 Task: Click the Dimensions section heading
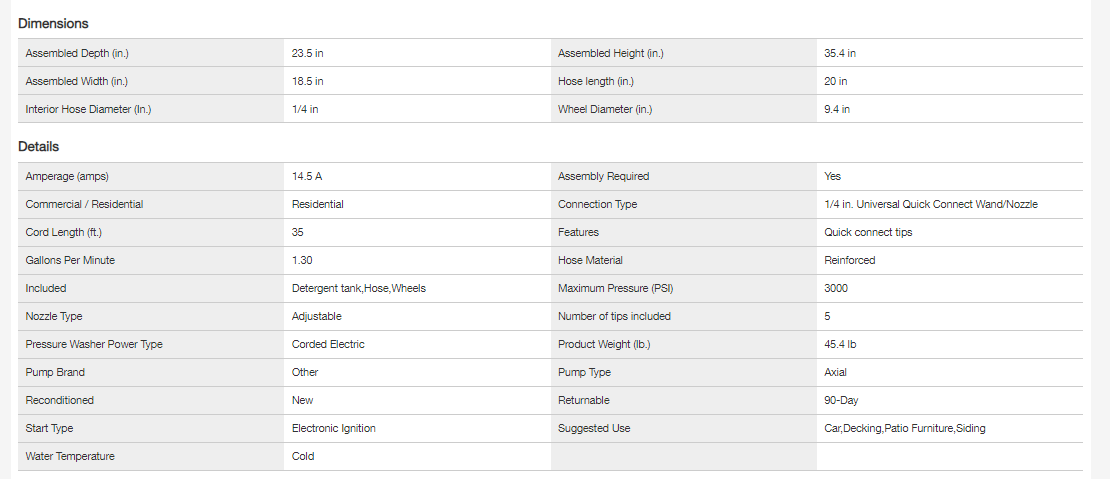[53, 23]
